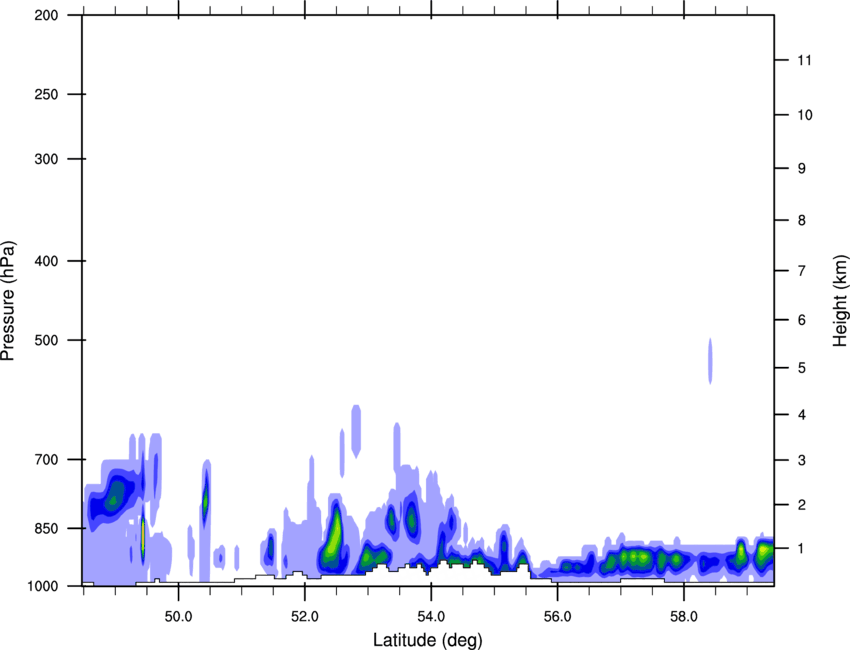The height and width of the screenshot is (650, 850).
Task: Click the 5 km height label
Action: point(802,368)
